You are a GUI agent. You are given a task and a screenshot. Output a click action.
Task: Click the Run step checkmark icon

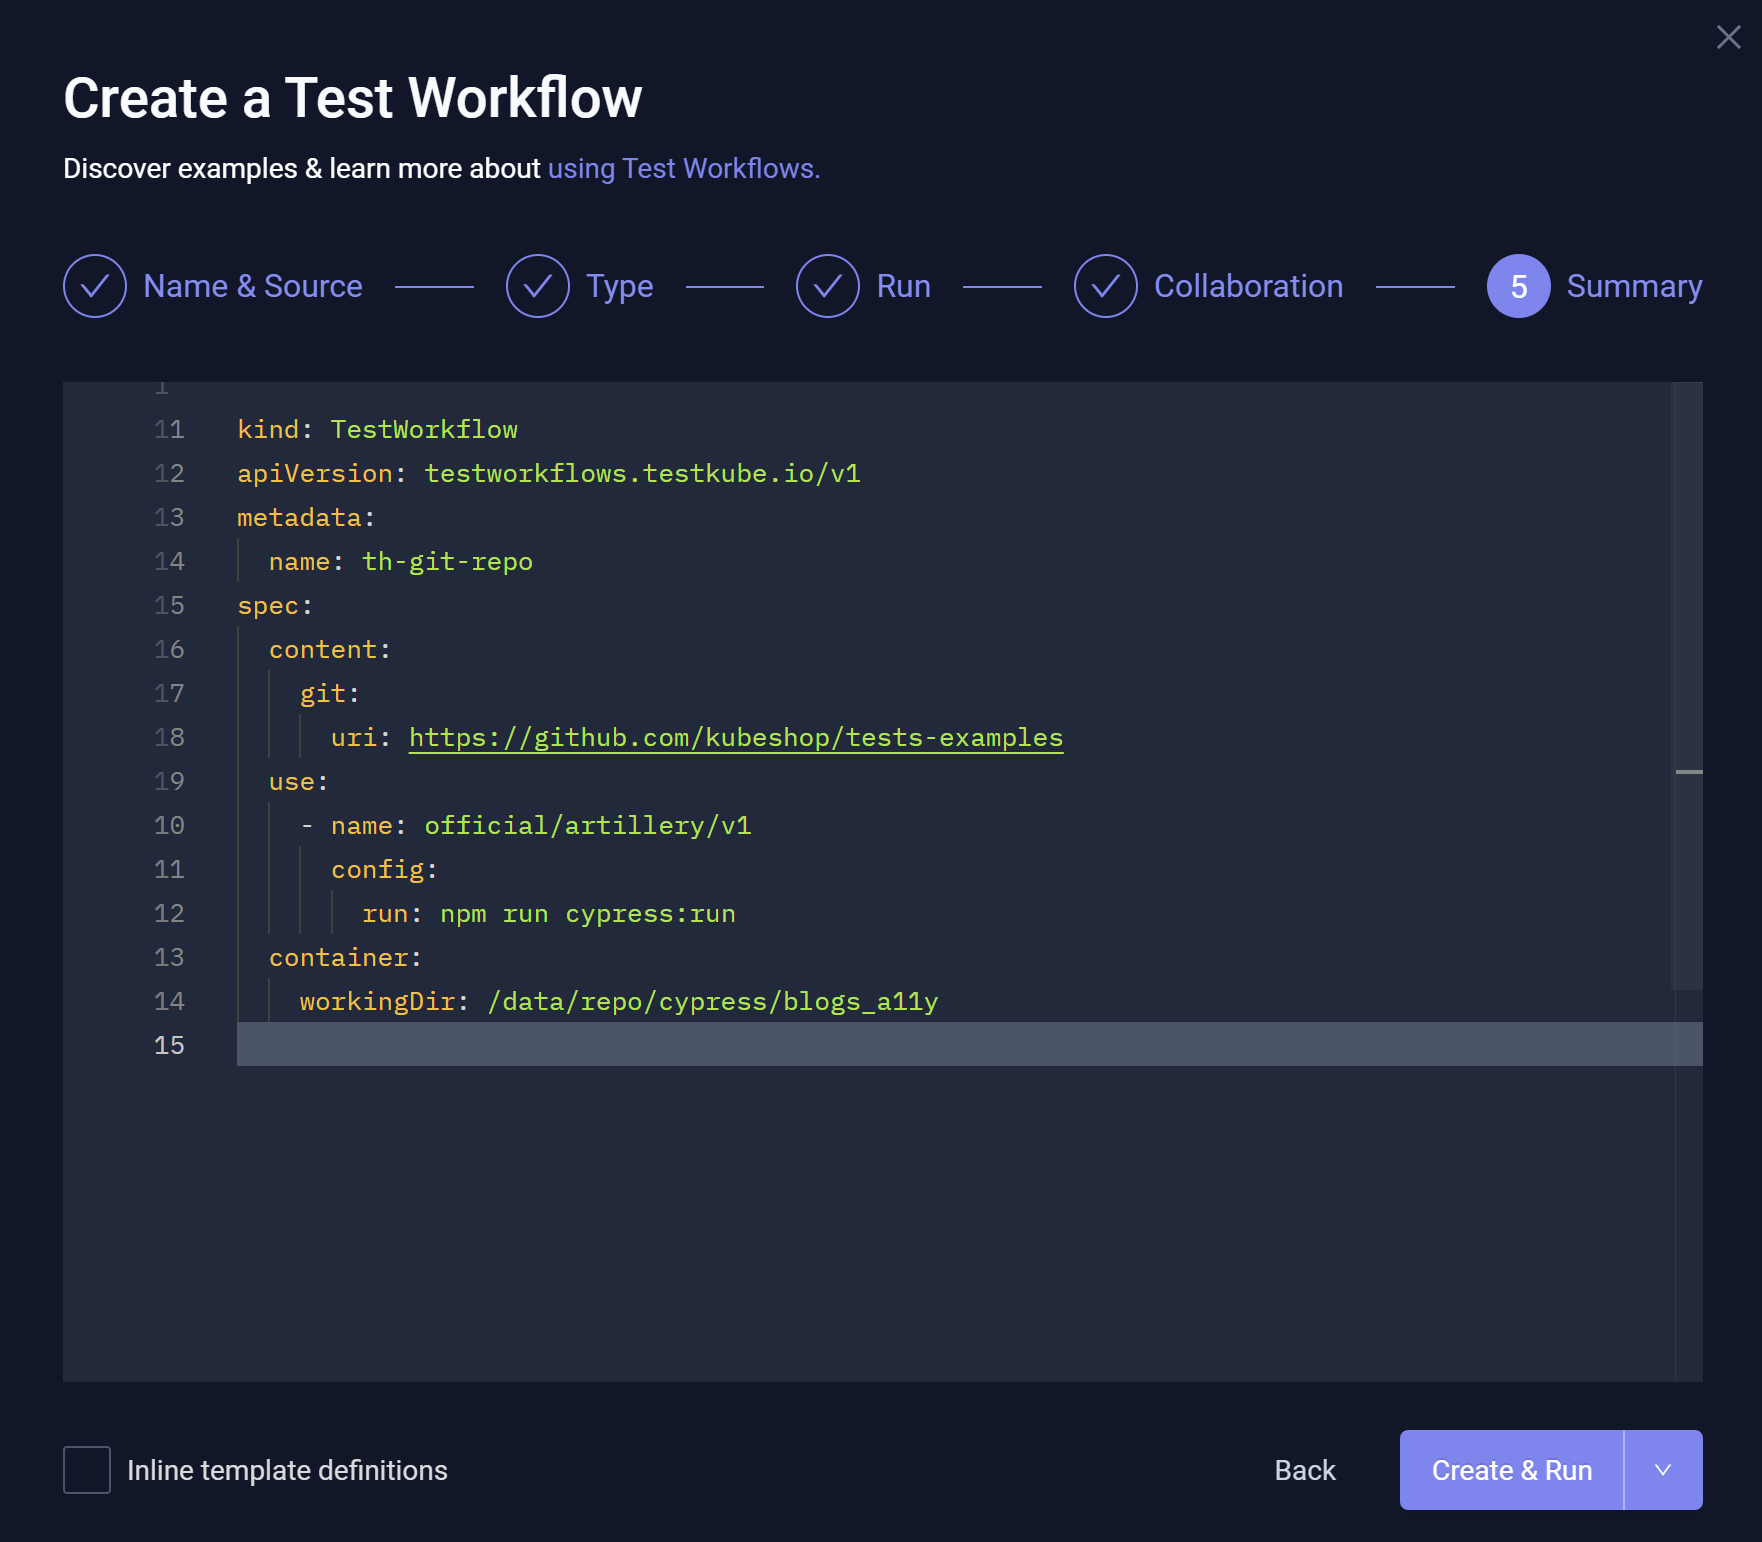[827, 286]
